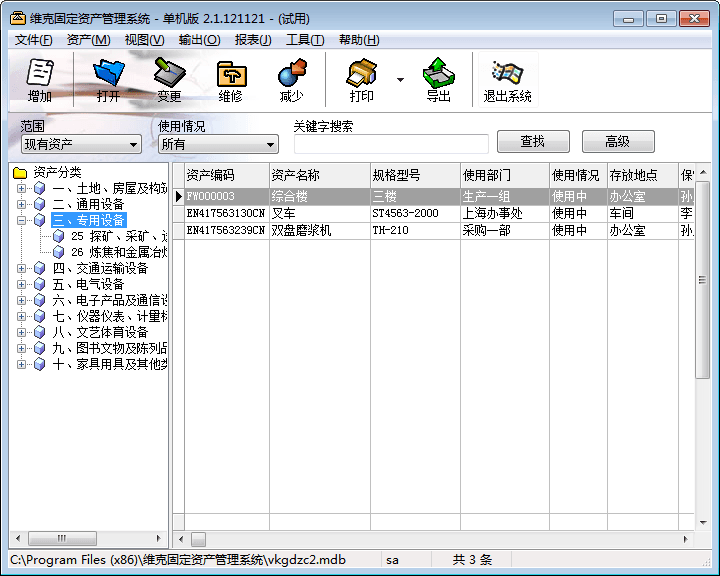
Task: Click the 高级 advanced button
Action: (617, 142)
